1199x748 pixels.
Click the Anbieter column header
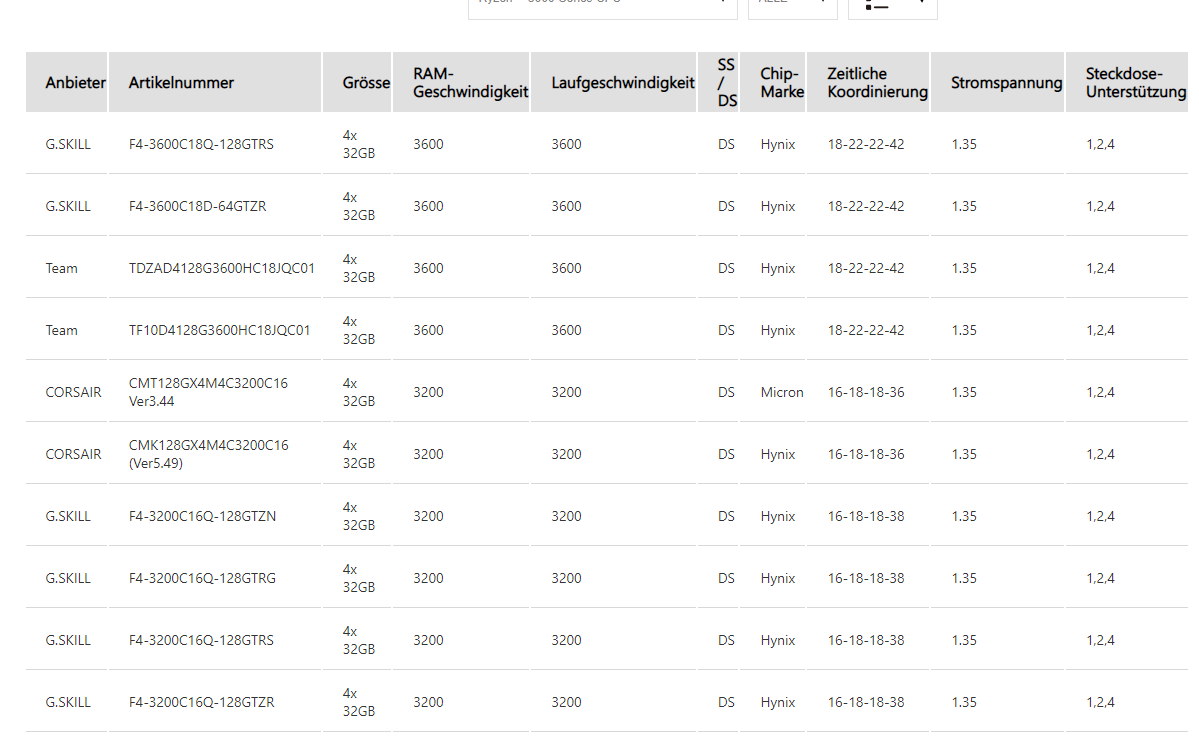[67, 83]
